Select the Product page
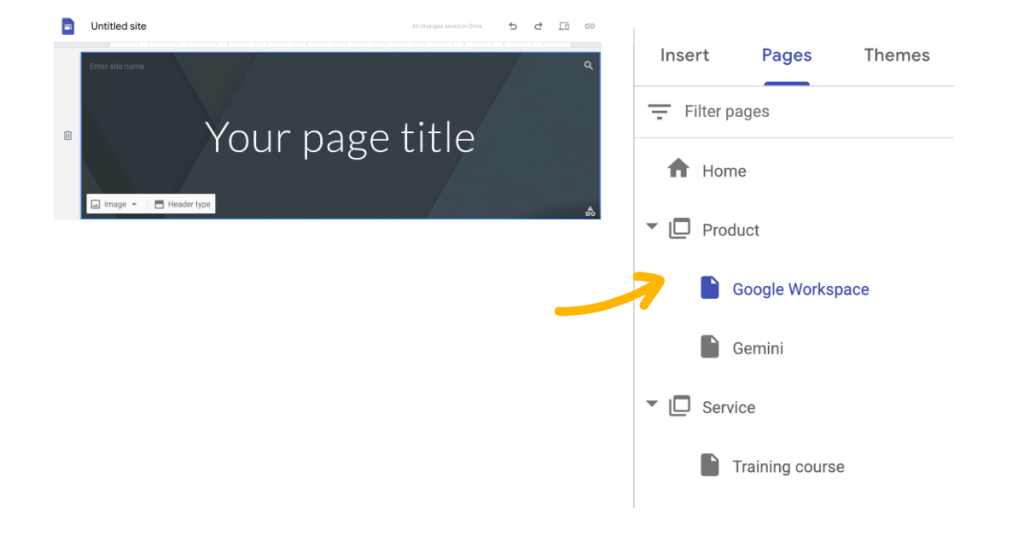 point(730,230)
